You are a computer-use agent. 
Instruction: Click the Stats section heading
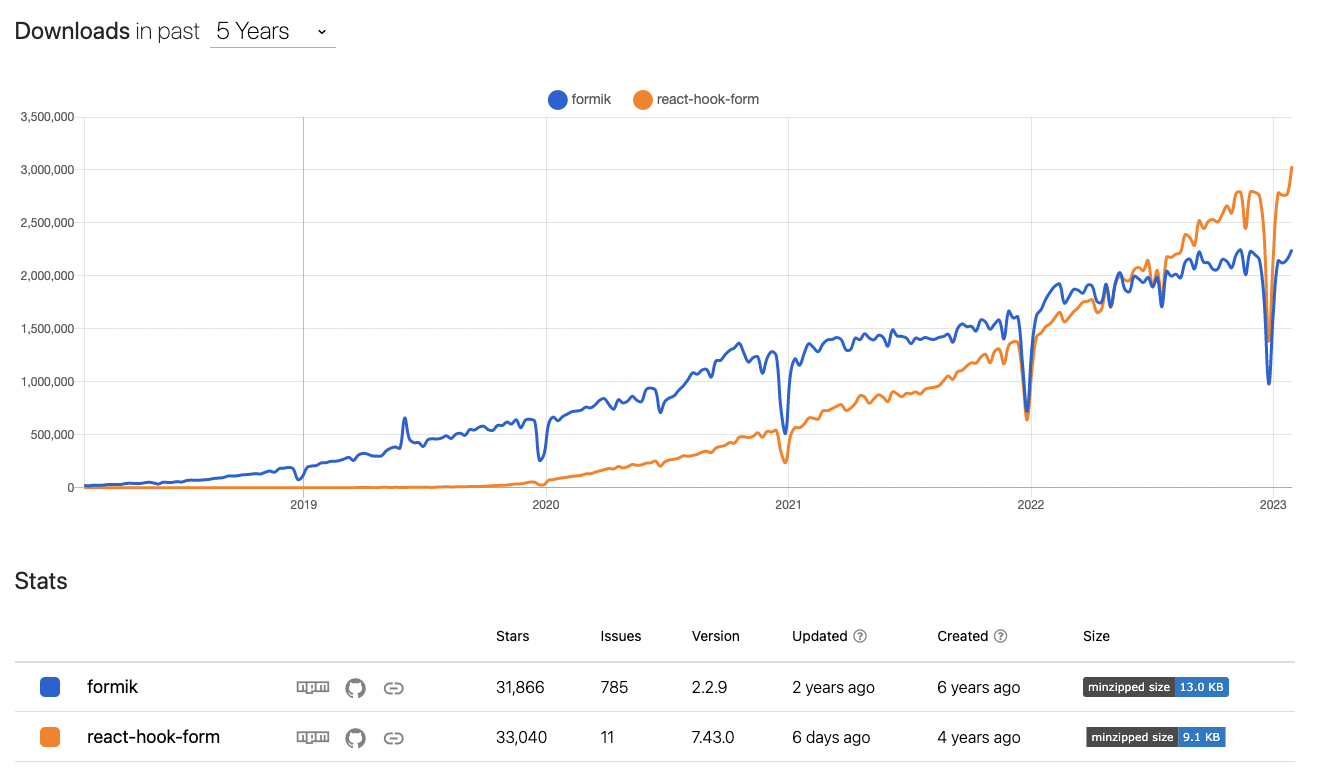point(41,581)
